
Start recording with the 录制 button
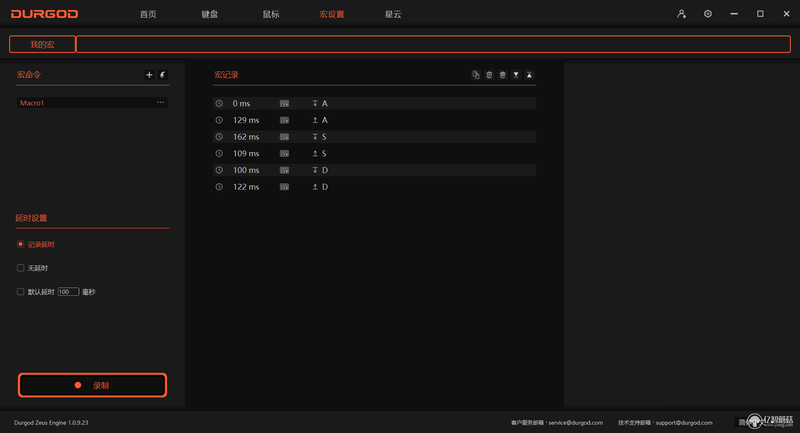coord(92,385)
